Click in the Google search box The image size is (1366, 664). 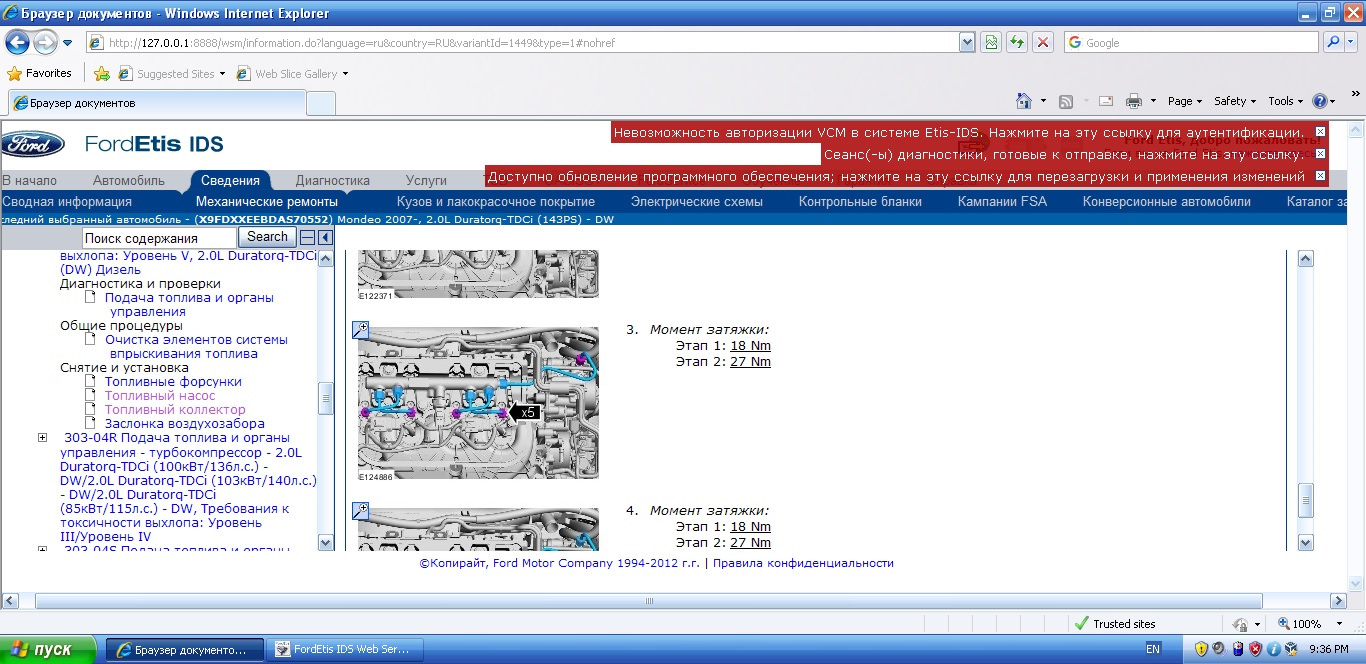1190,43
